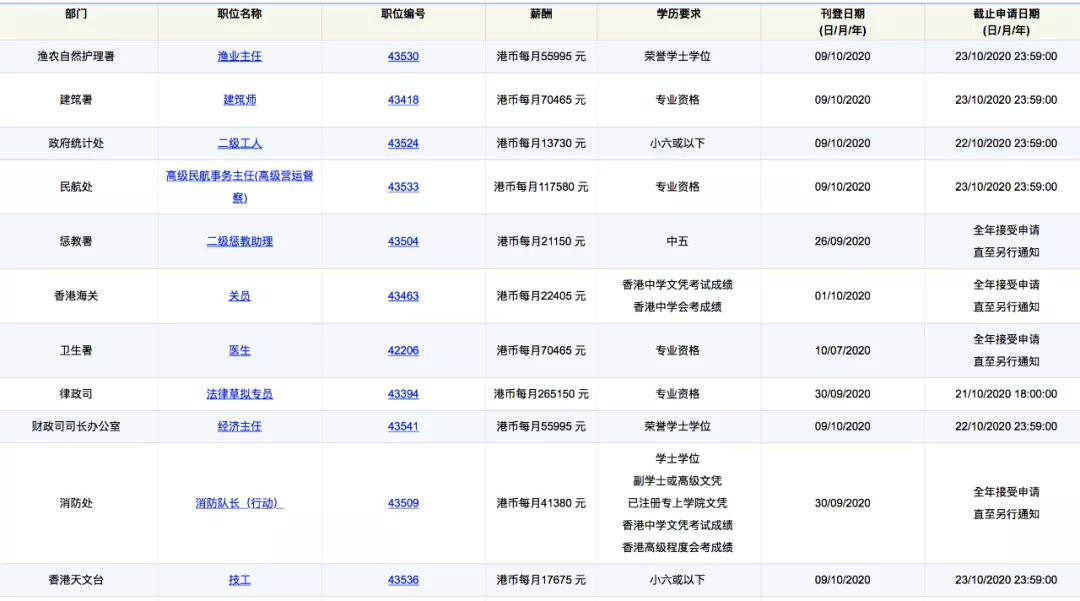Open the 技工 job title link
Viewport: 1080px width, 601px height.
[x=239, y=580]
